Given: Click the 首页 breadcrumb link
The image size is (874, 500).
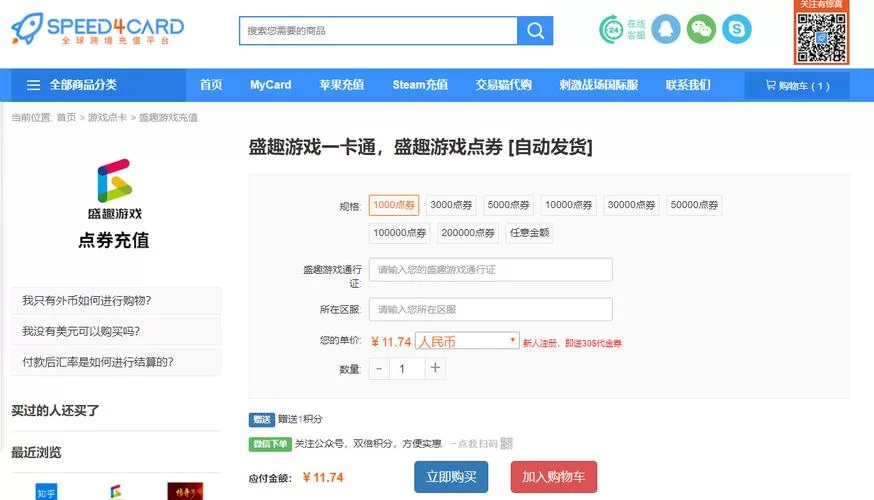Looking at the screenshot, I should [x=66, y=118].
